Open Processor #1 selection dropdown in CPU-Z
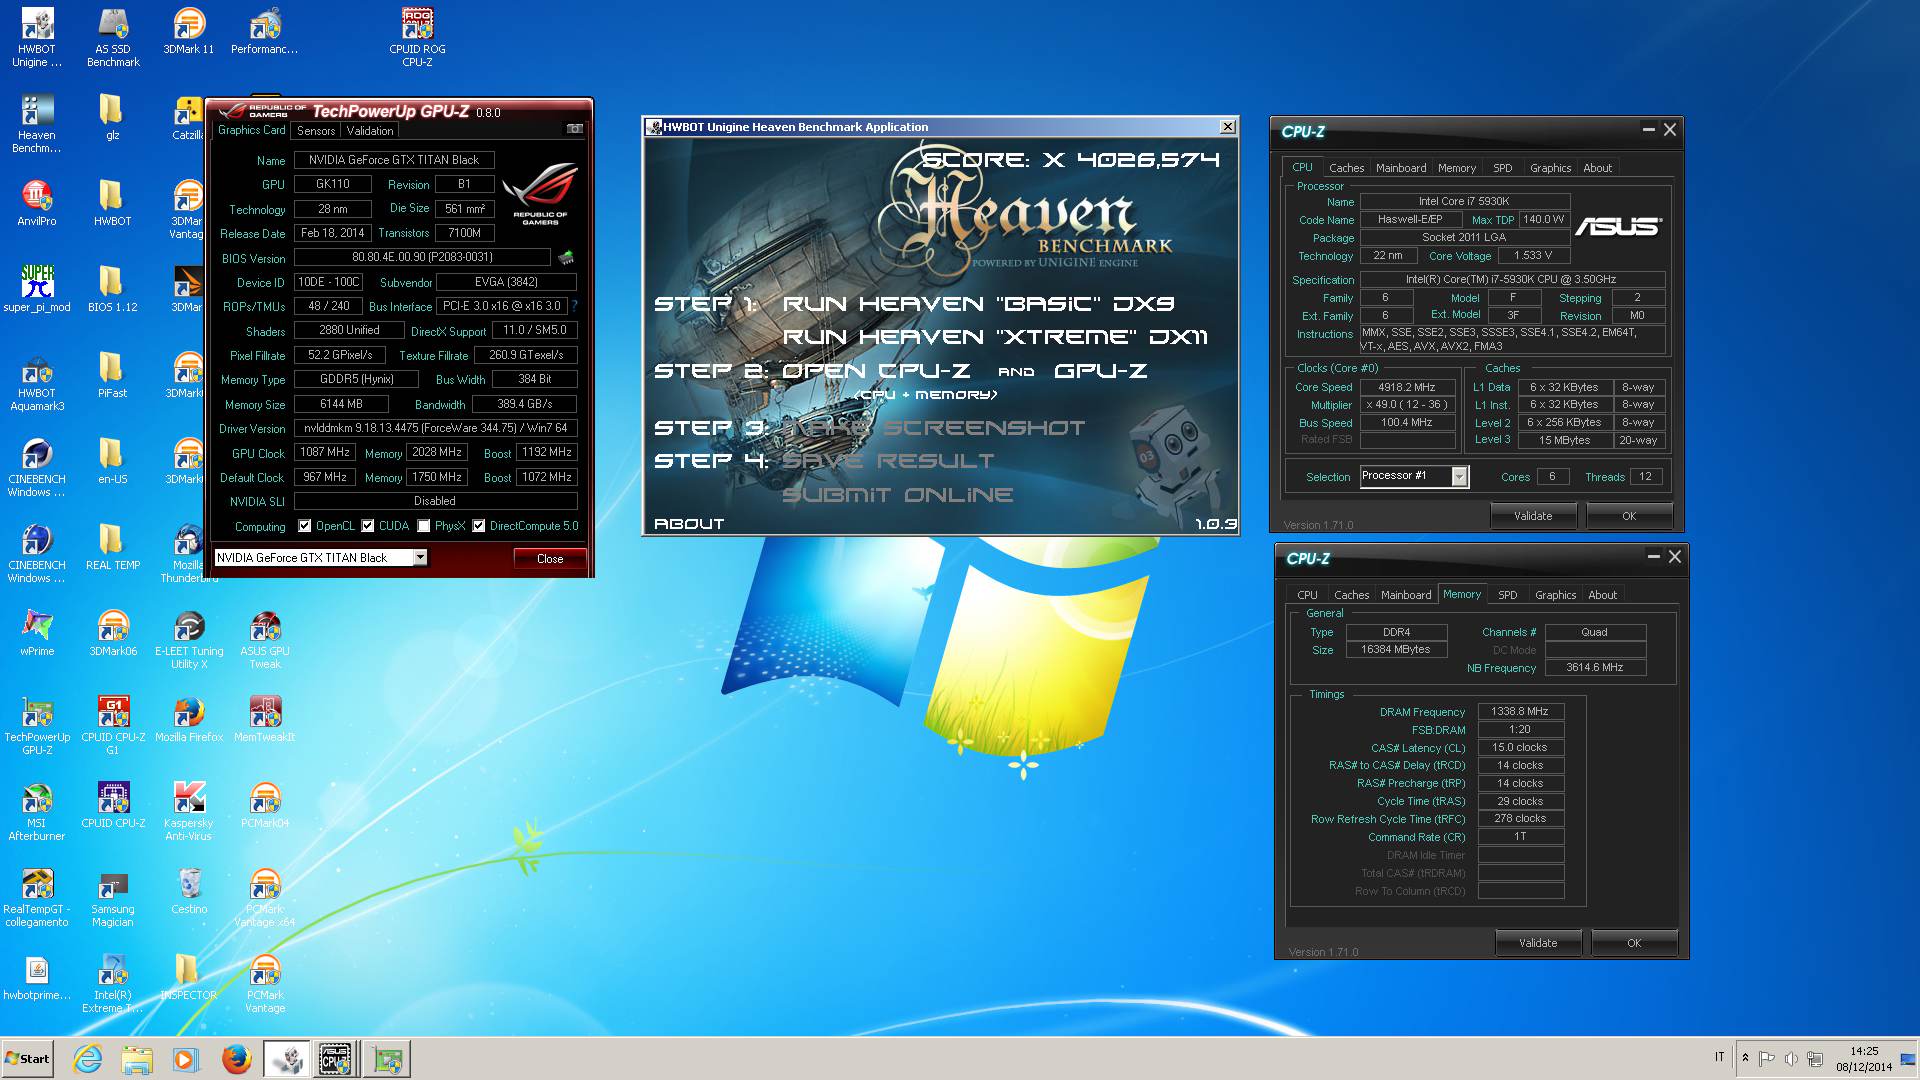The height and width of the screenshot is (1080, 1920). pyautogui.click(x=1459, y=477)
